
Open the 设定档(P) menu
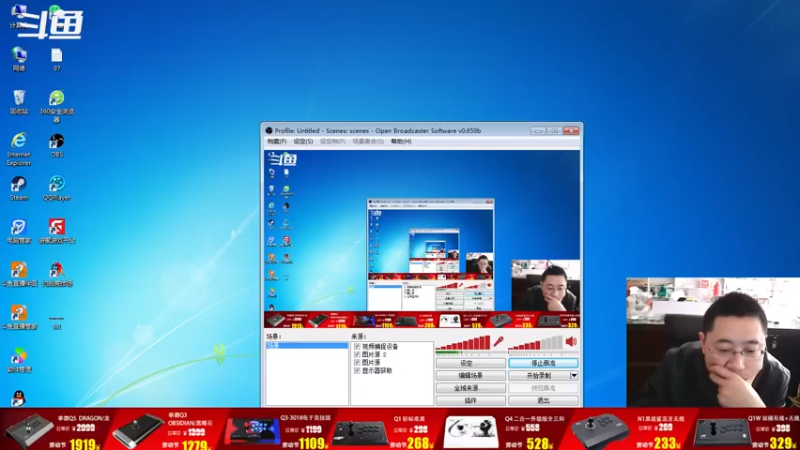(333, 141)
